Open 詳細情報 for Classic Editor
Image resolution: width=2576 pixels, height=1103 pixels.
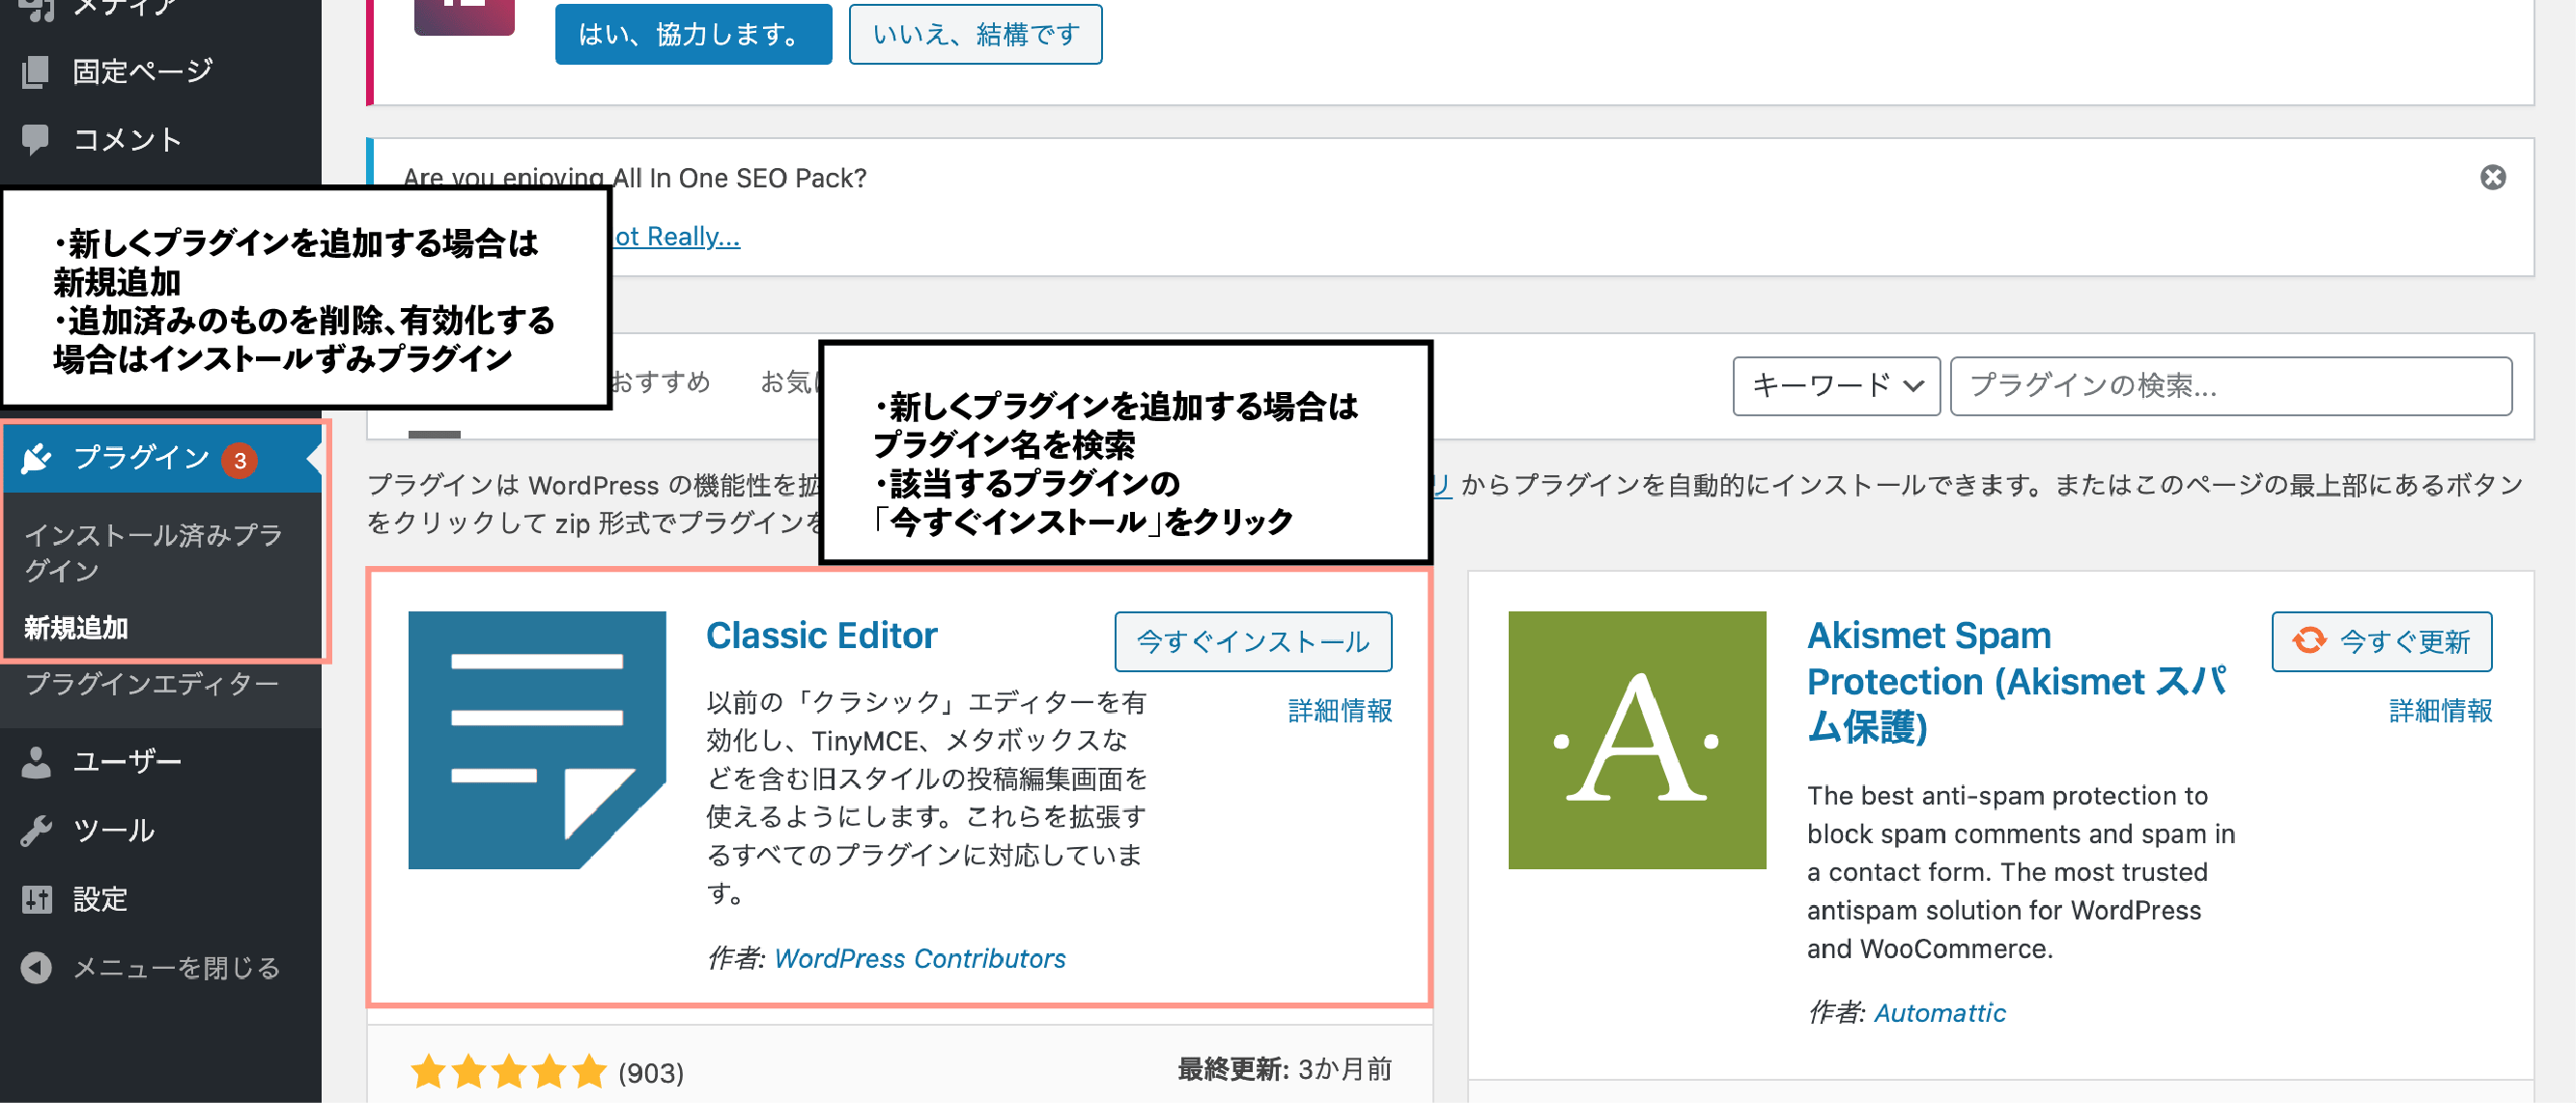(1340, 711)
